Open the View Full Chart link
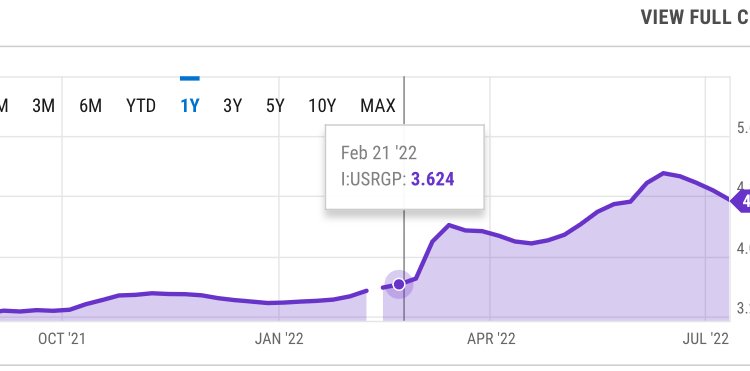The width and height of the screenshot is (750, 371). tap(695, 17)
